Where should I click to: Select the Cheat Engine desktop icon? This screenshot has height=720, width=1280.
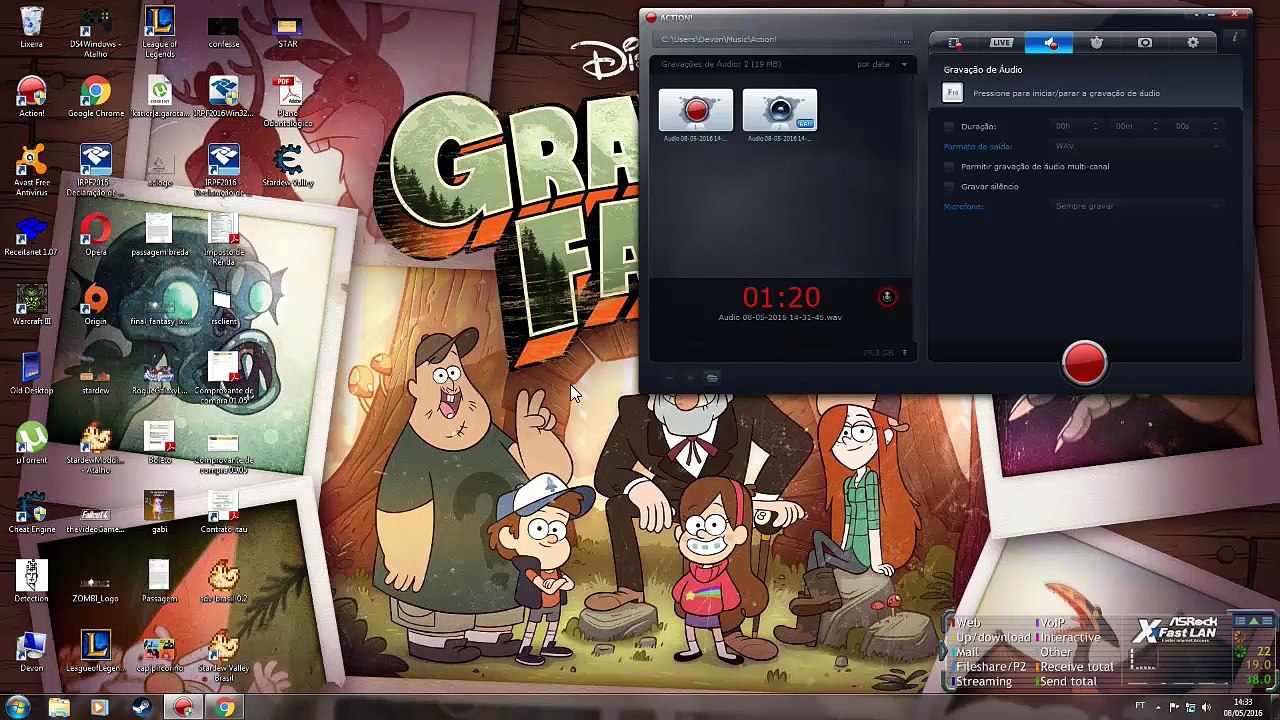click(x=31, y=512)
